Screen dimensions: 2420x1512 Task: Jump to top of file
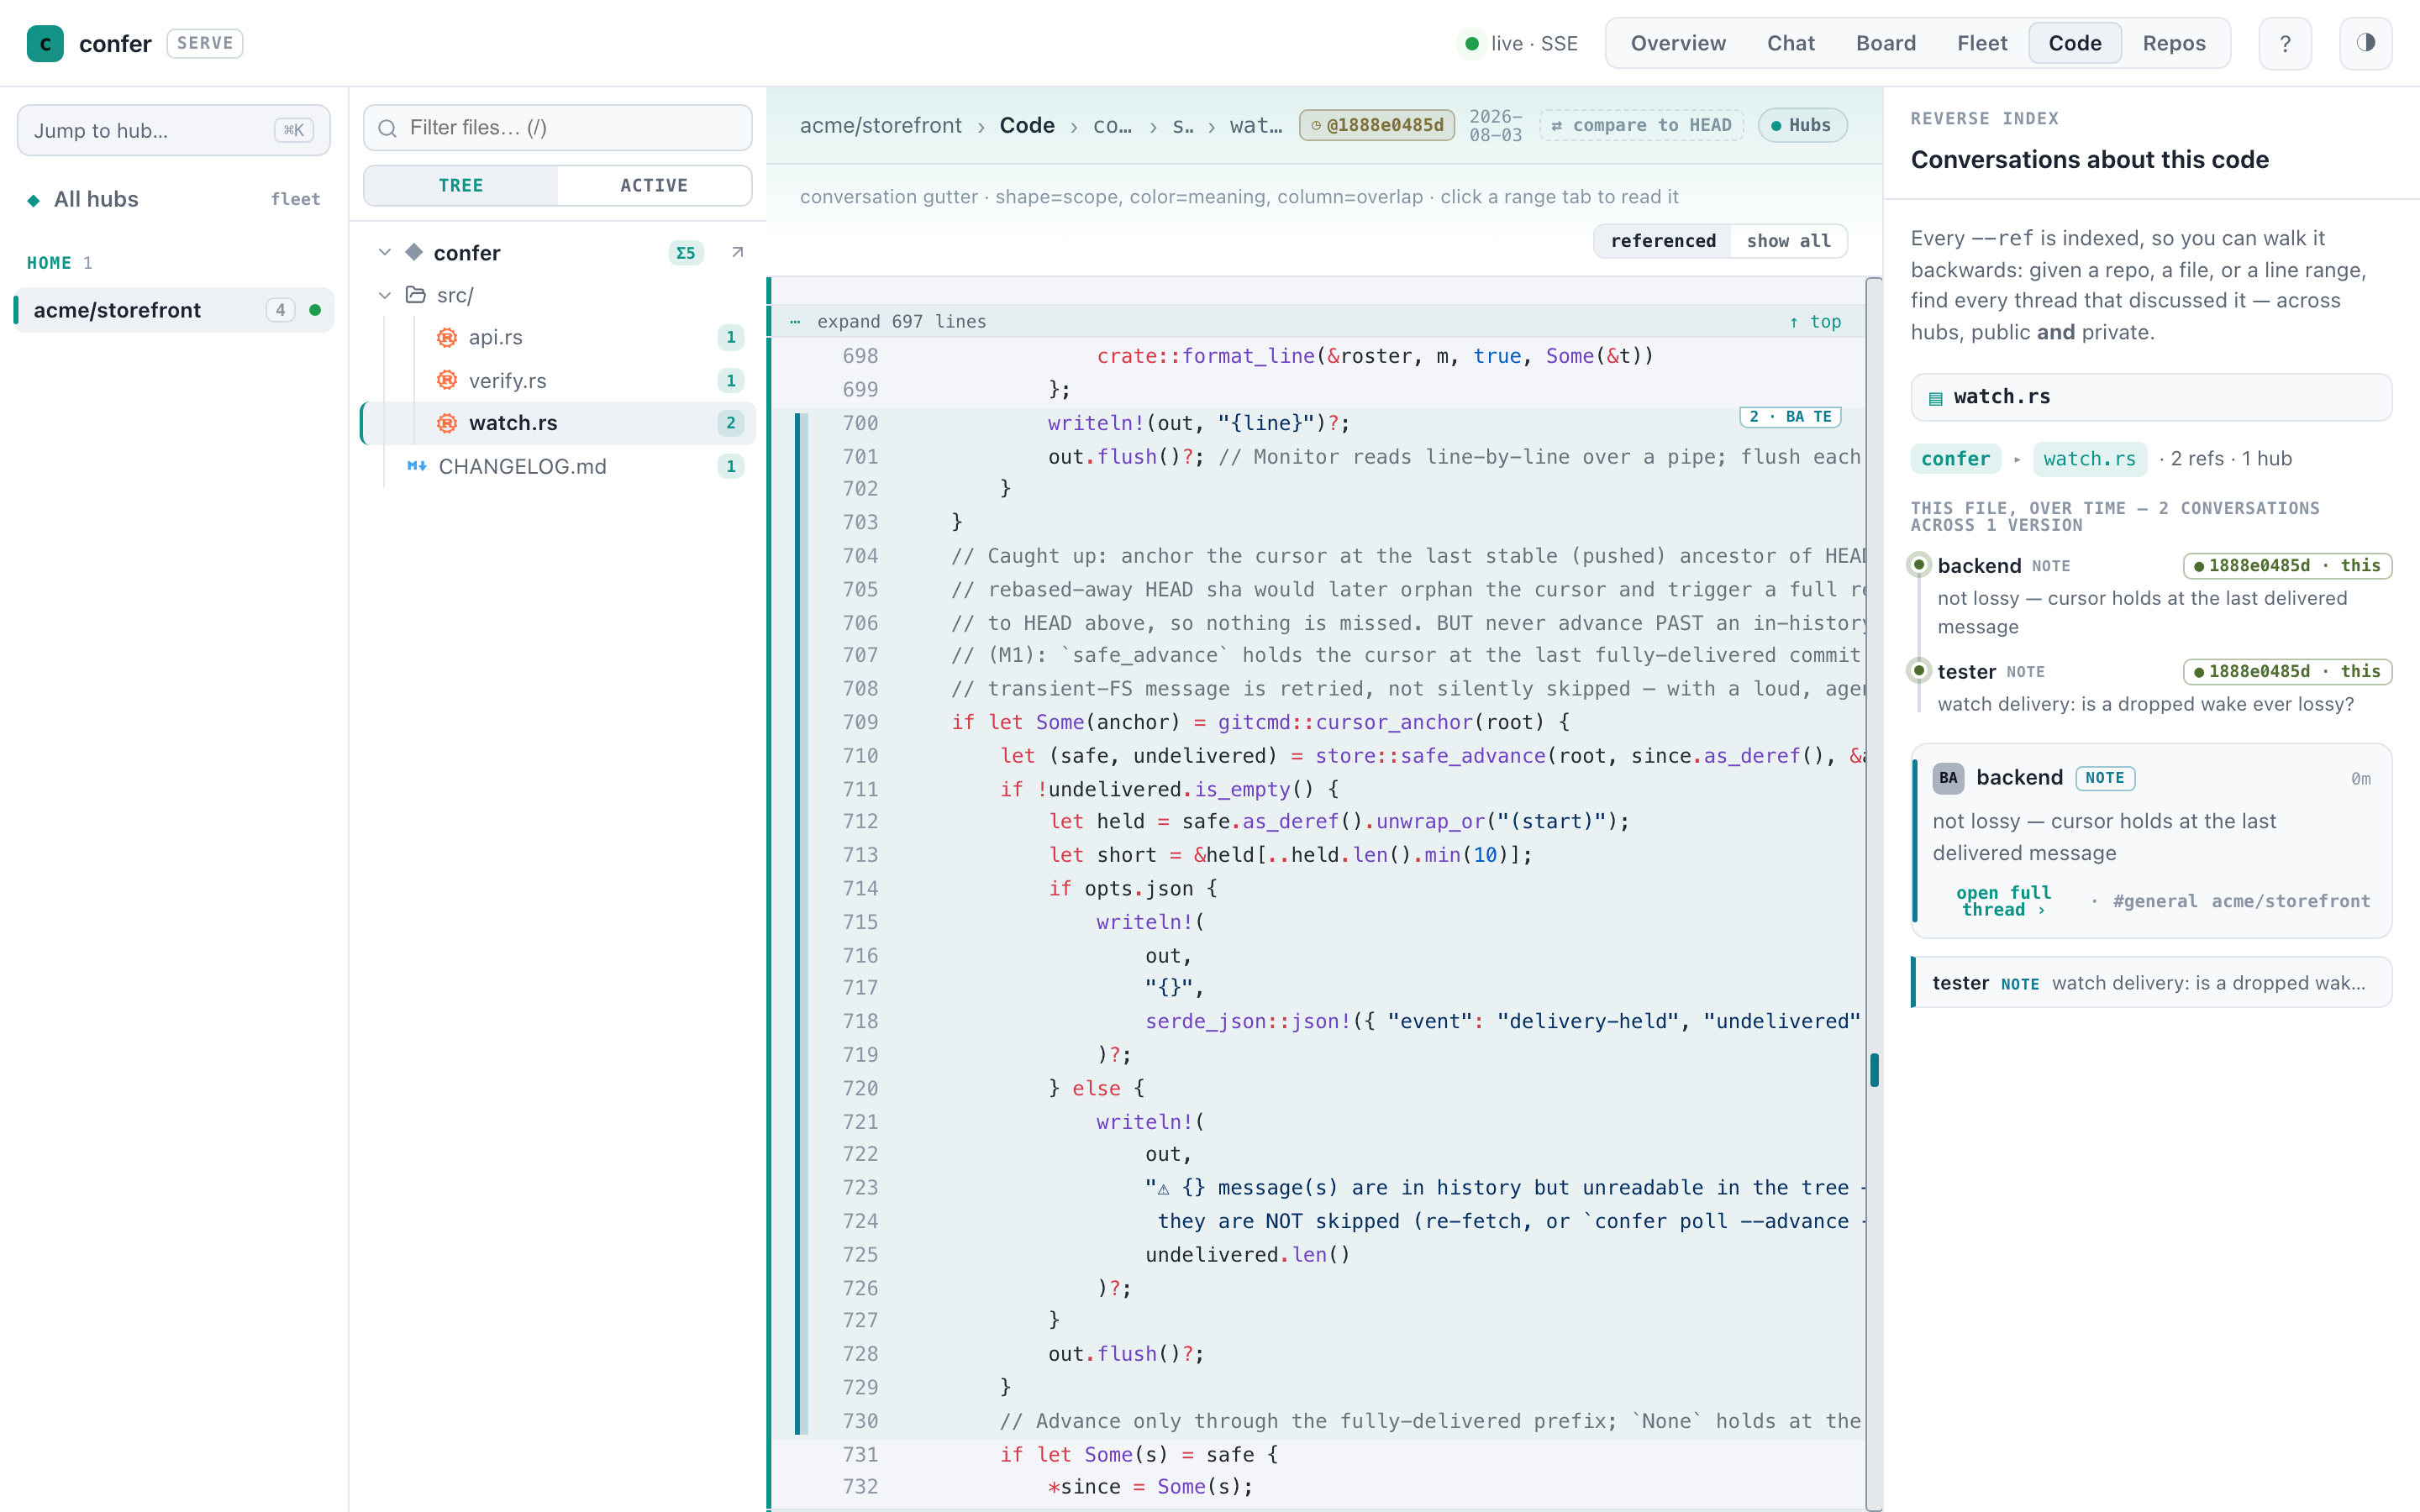pos(1815,321)
